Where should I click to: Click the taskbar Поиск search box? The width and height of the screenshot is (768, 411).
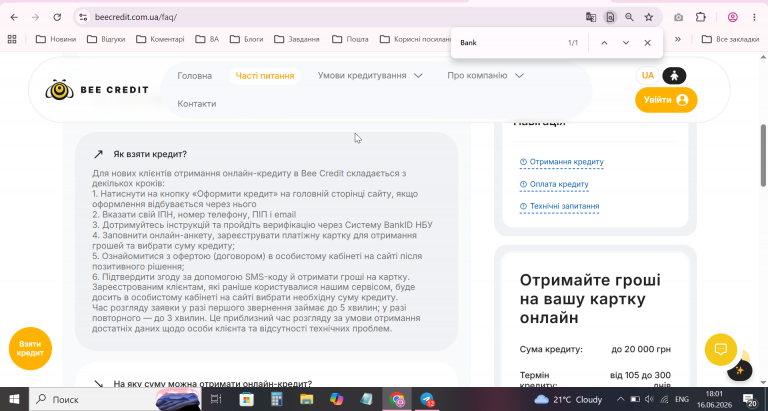(115, 399)
